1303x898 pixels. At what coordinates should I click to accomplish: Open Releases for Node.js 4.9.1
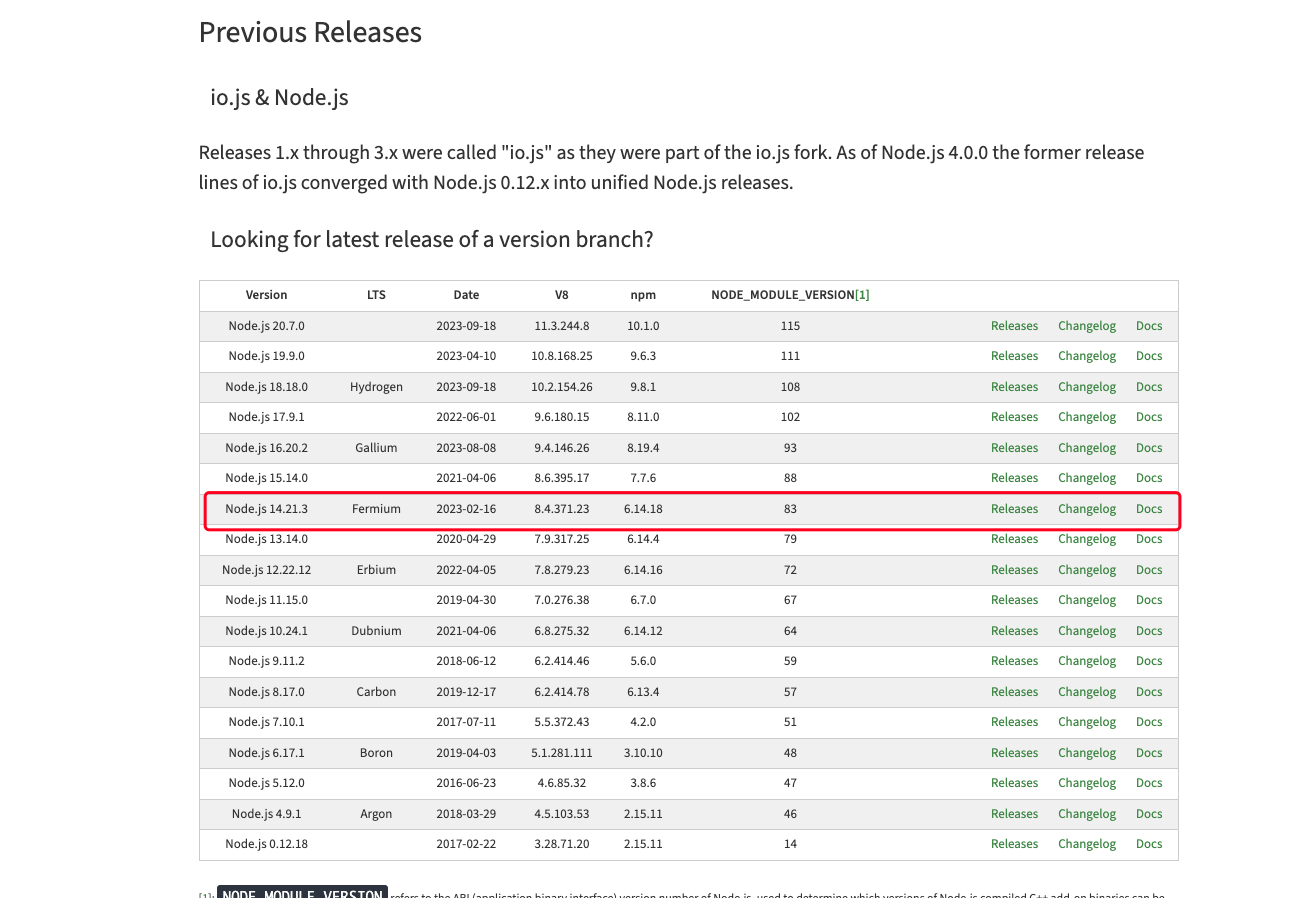[1014, 814]
